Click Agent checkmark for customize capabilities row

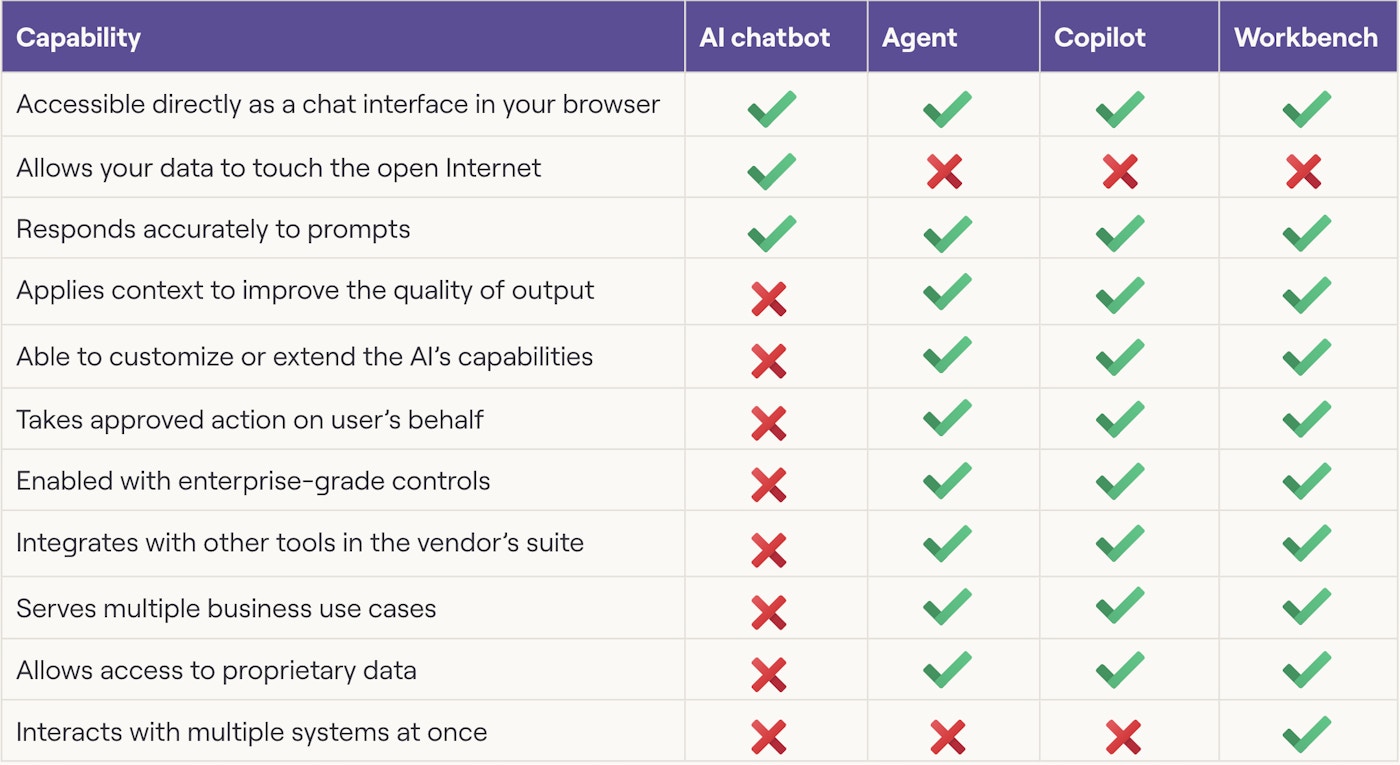[947, 356]
